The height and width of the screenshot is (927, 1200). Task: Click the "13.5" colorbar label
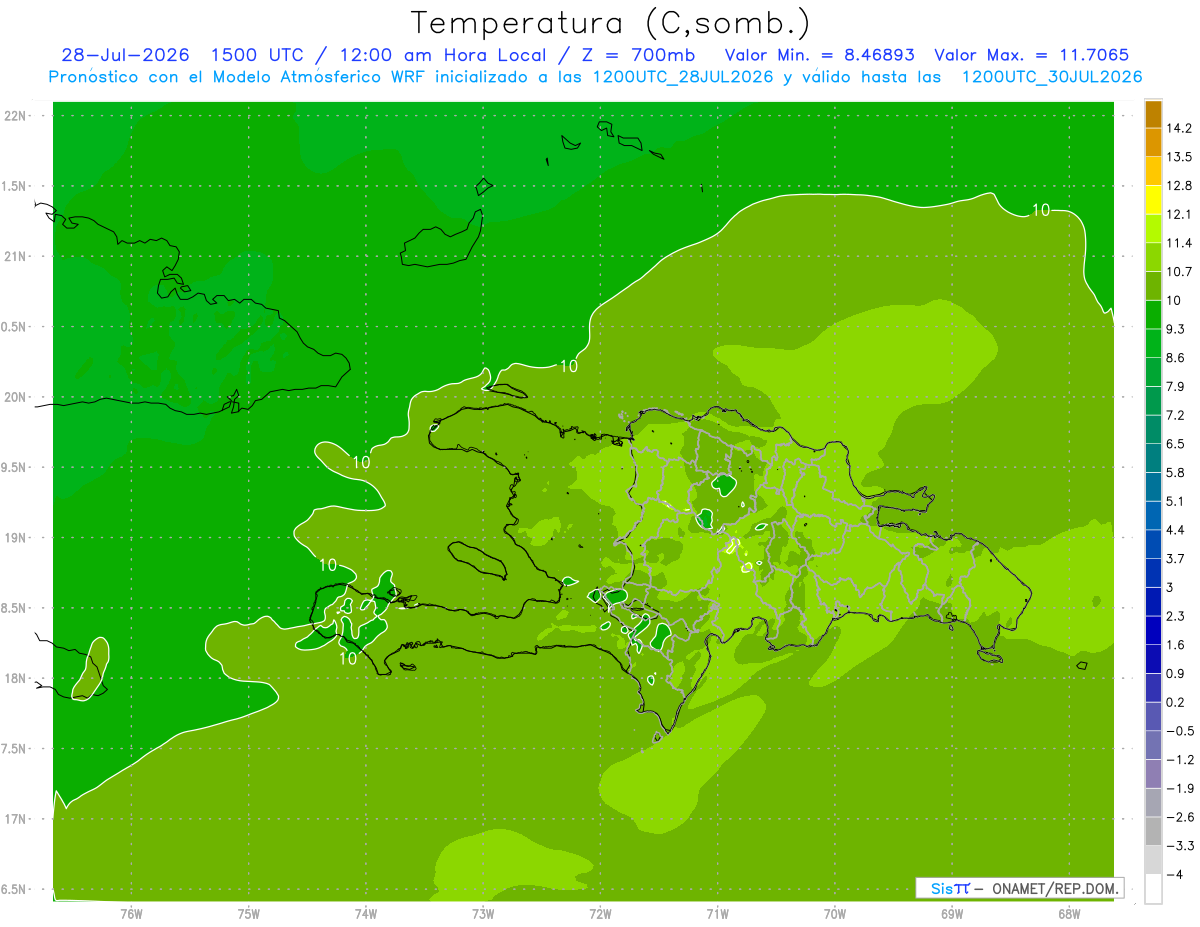[1180, 157]
